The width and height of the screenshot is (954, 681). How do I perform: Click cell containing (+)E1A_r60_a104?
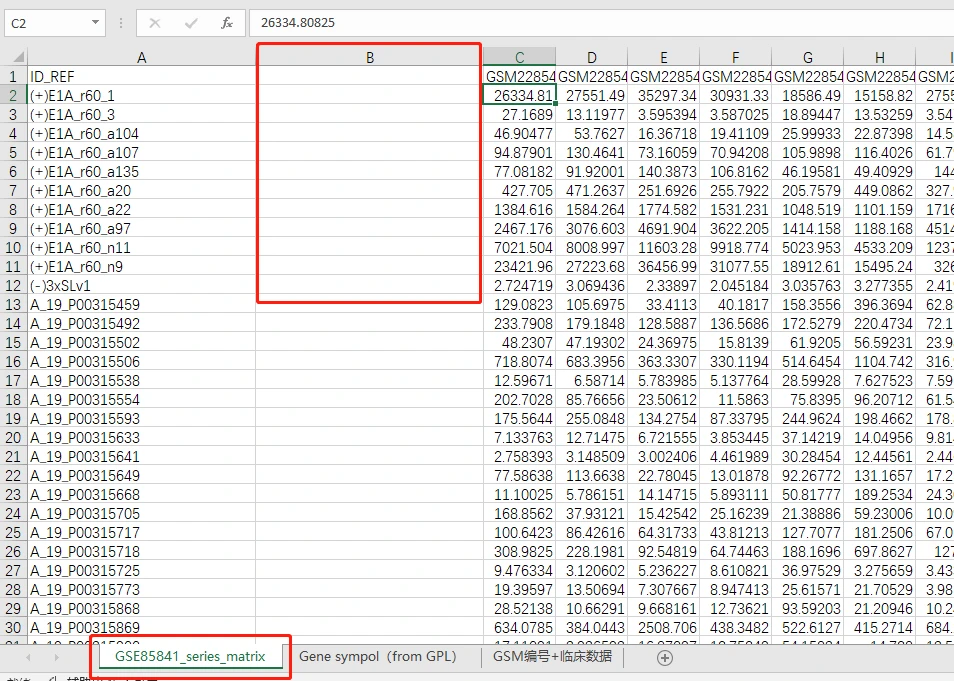point(141,134)
